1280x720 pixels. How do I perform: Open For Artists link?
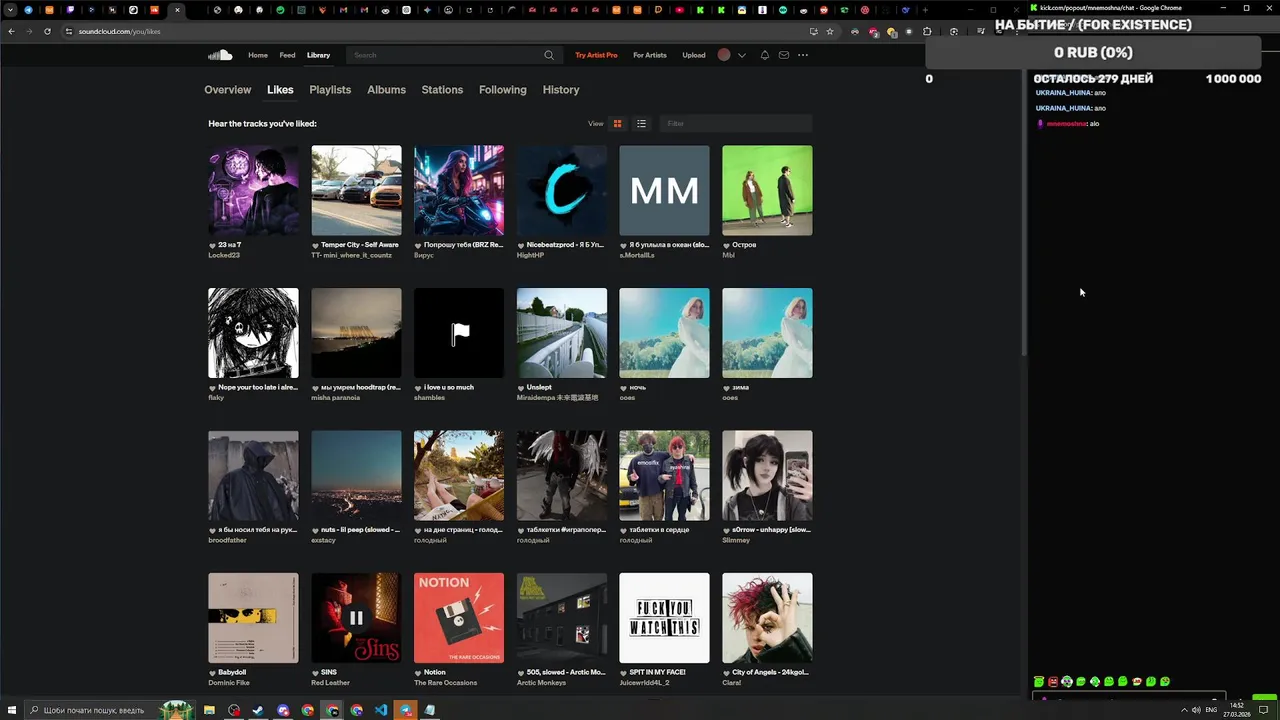[x=650, y=55]
